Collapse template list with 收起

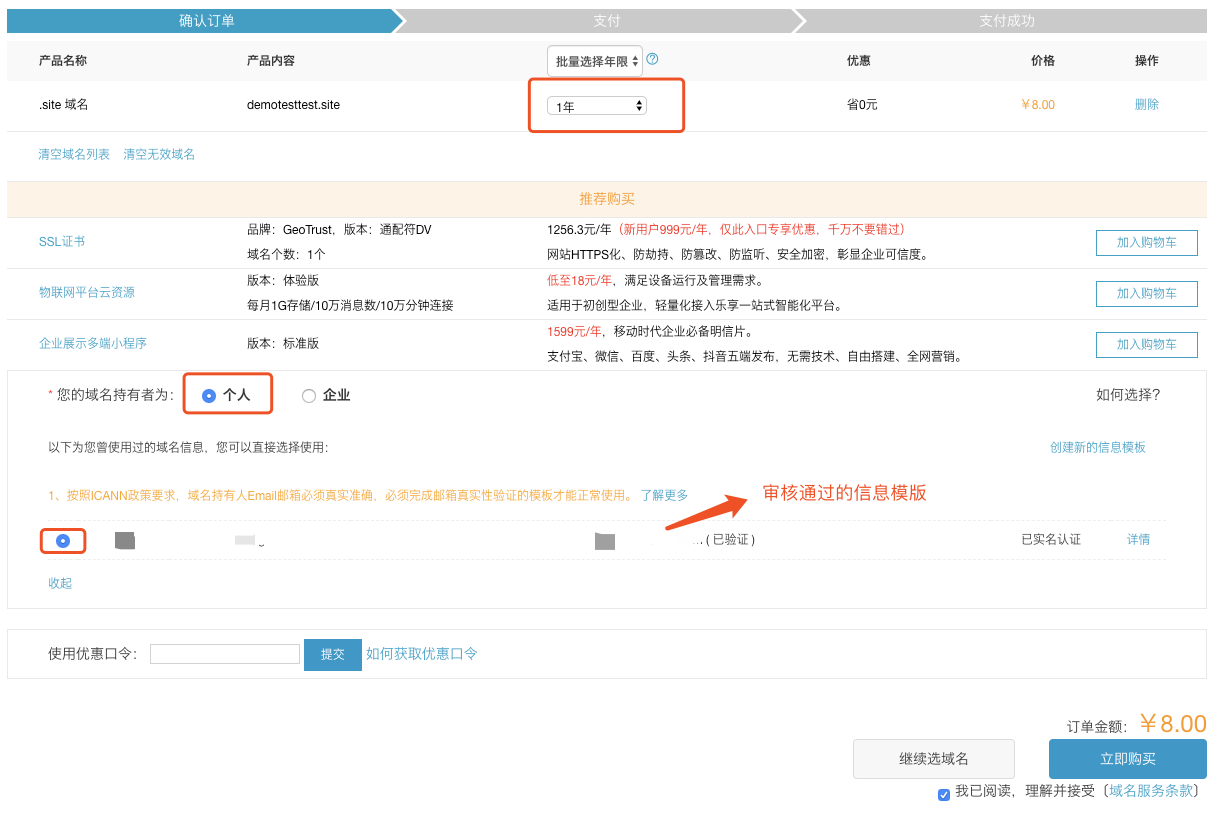click(59, 583)
